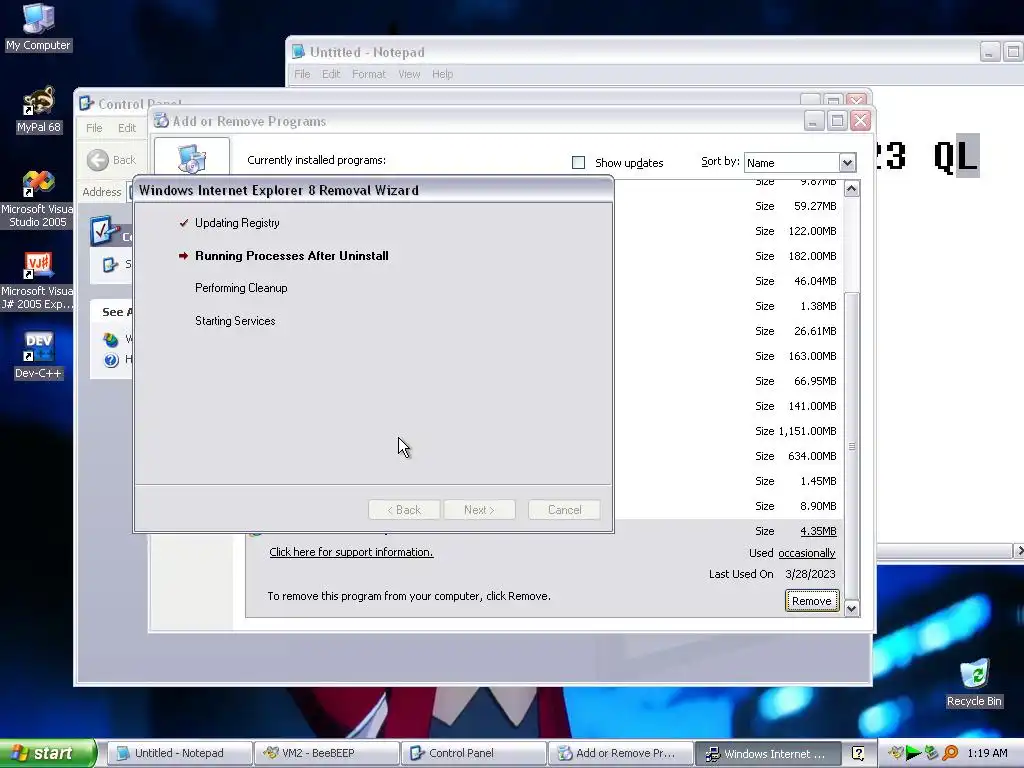Click the 4.35MB size value

(x=818, y=531)
